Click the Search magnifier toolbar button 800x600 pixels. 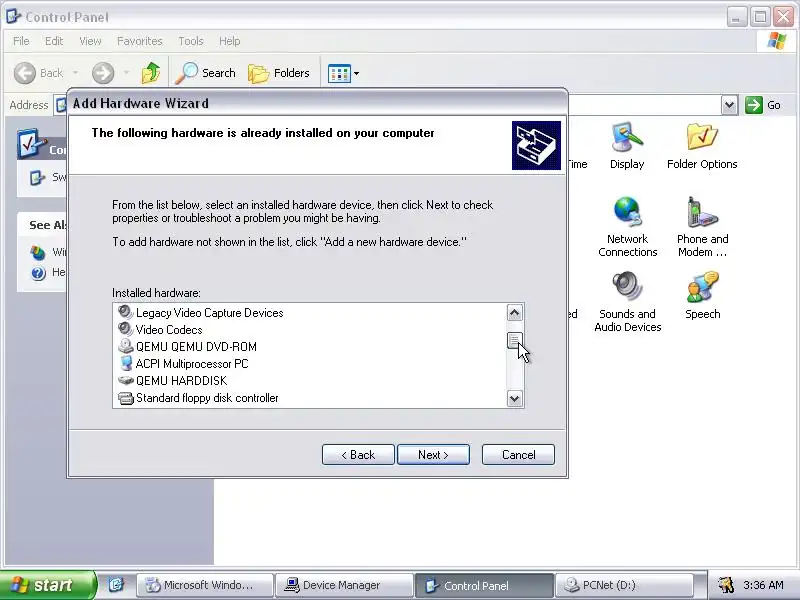pyautogui.click(x=206, y=73)
